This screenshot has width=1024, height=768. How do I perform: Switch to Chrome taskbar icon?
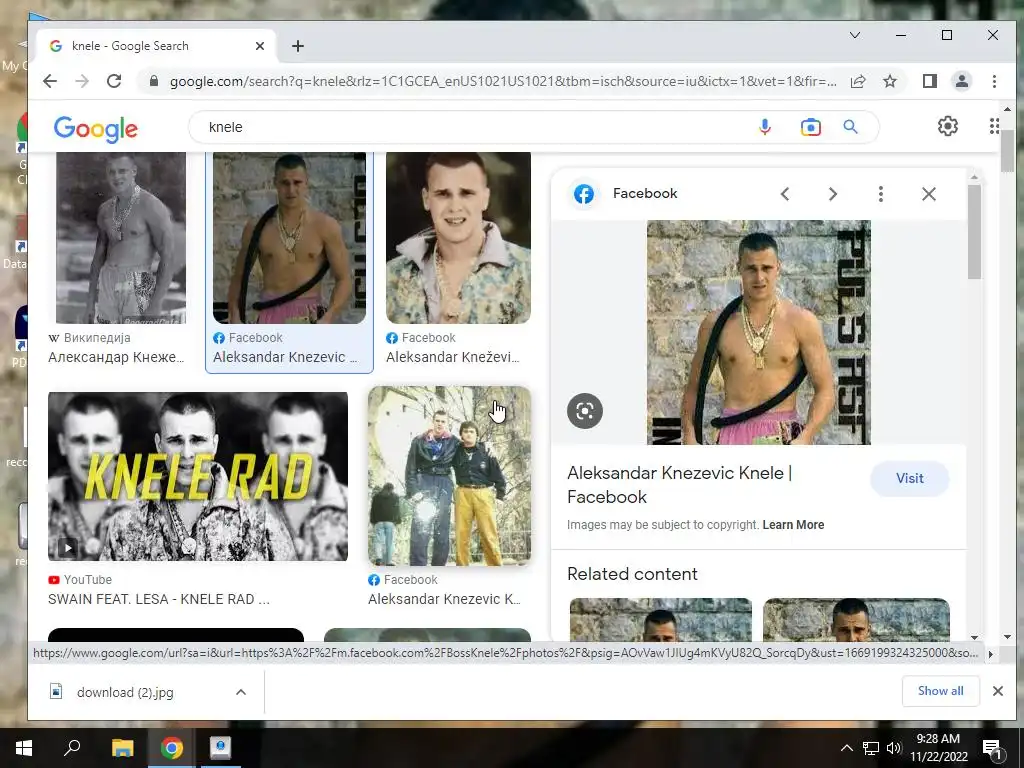coord(172,748)
